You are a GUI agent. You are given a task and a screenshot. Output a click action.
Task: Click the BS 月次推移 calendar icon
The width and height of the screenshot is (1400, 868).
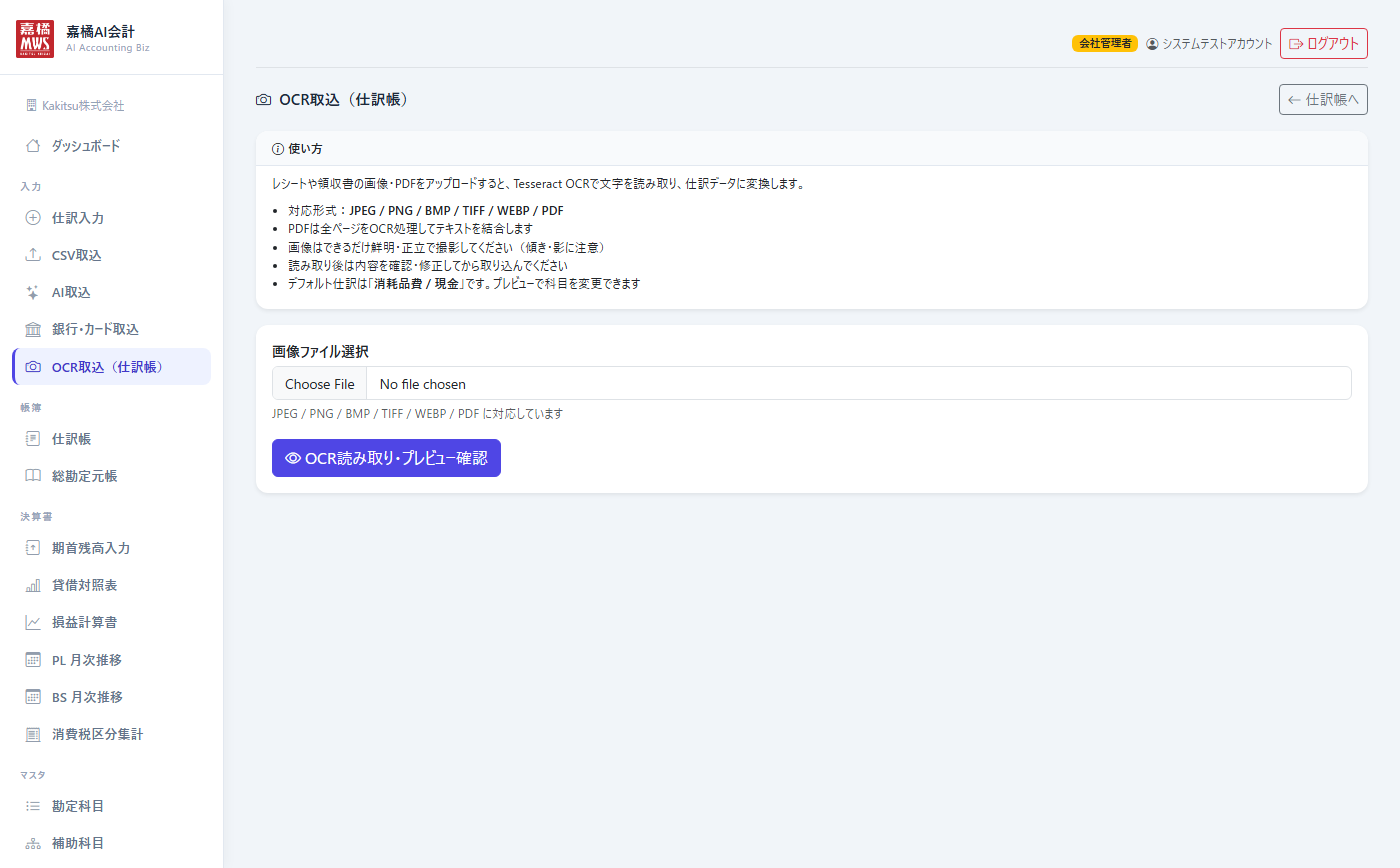33,697
